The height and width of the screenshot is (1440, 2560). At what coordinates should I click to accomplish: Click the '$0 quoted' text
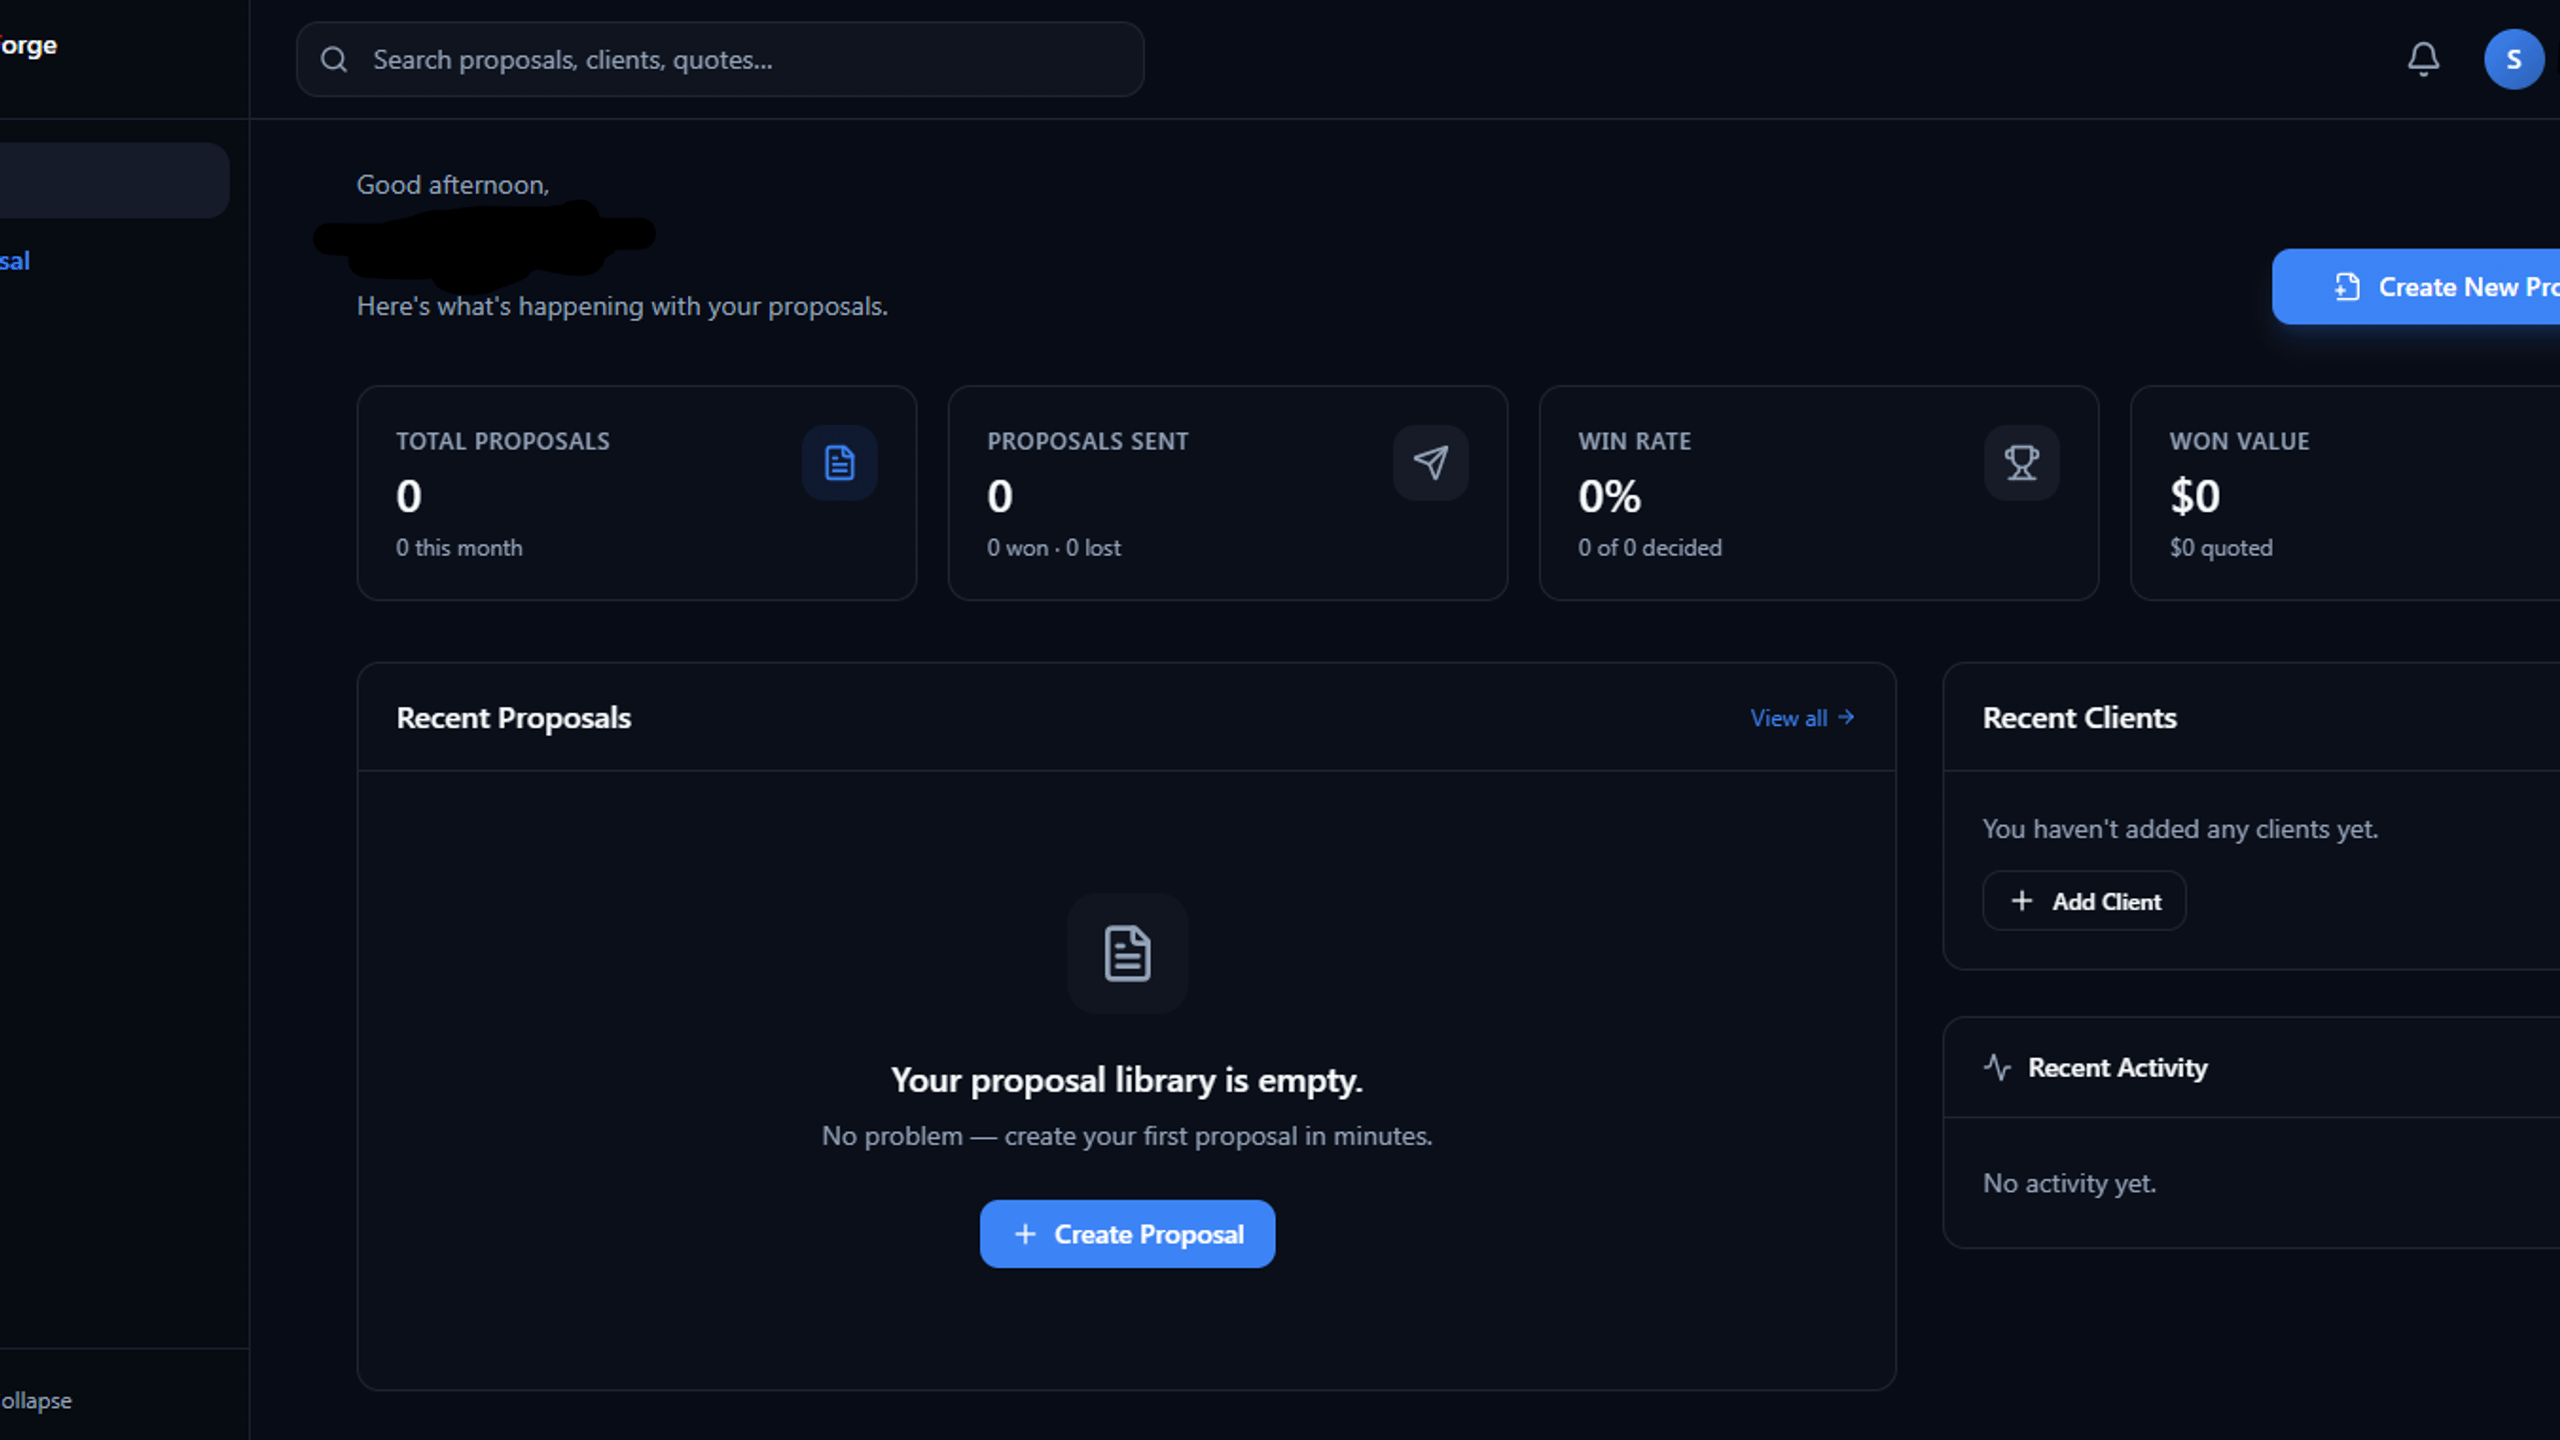click(x=2221, y=548)
